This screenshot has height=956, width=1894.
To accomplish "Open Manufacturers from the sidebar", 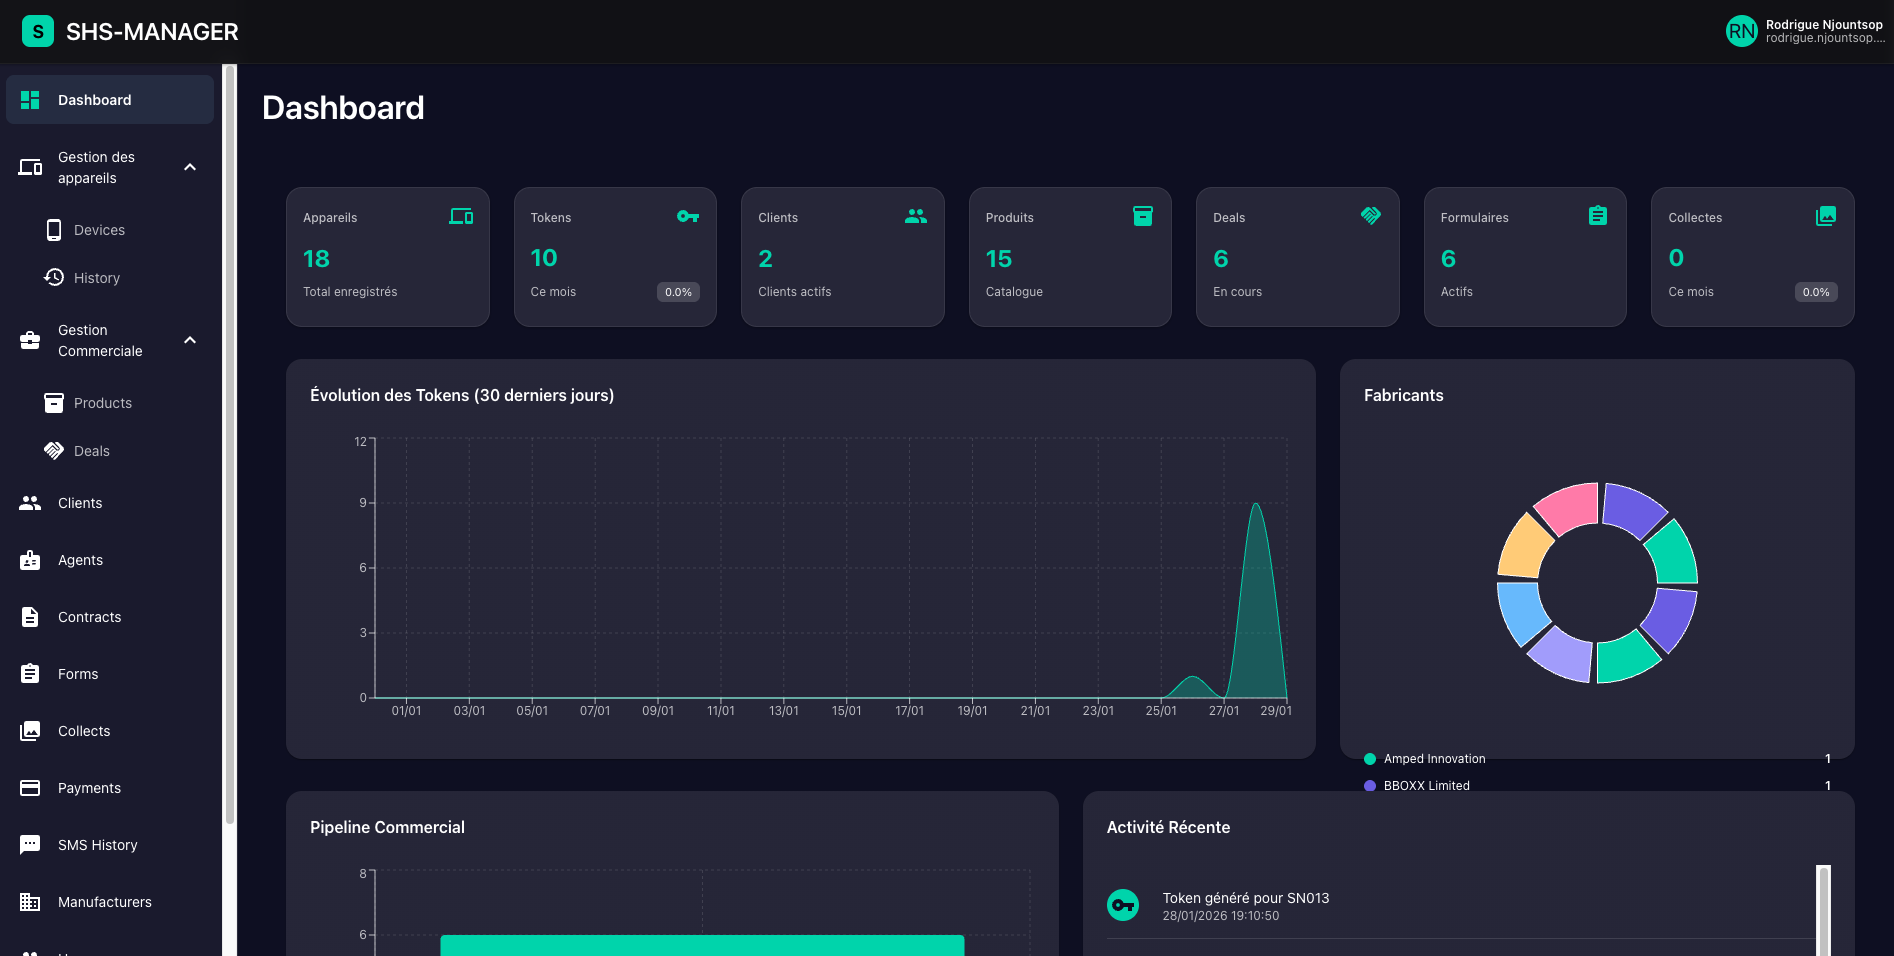I will point(105,901).
